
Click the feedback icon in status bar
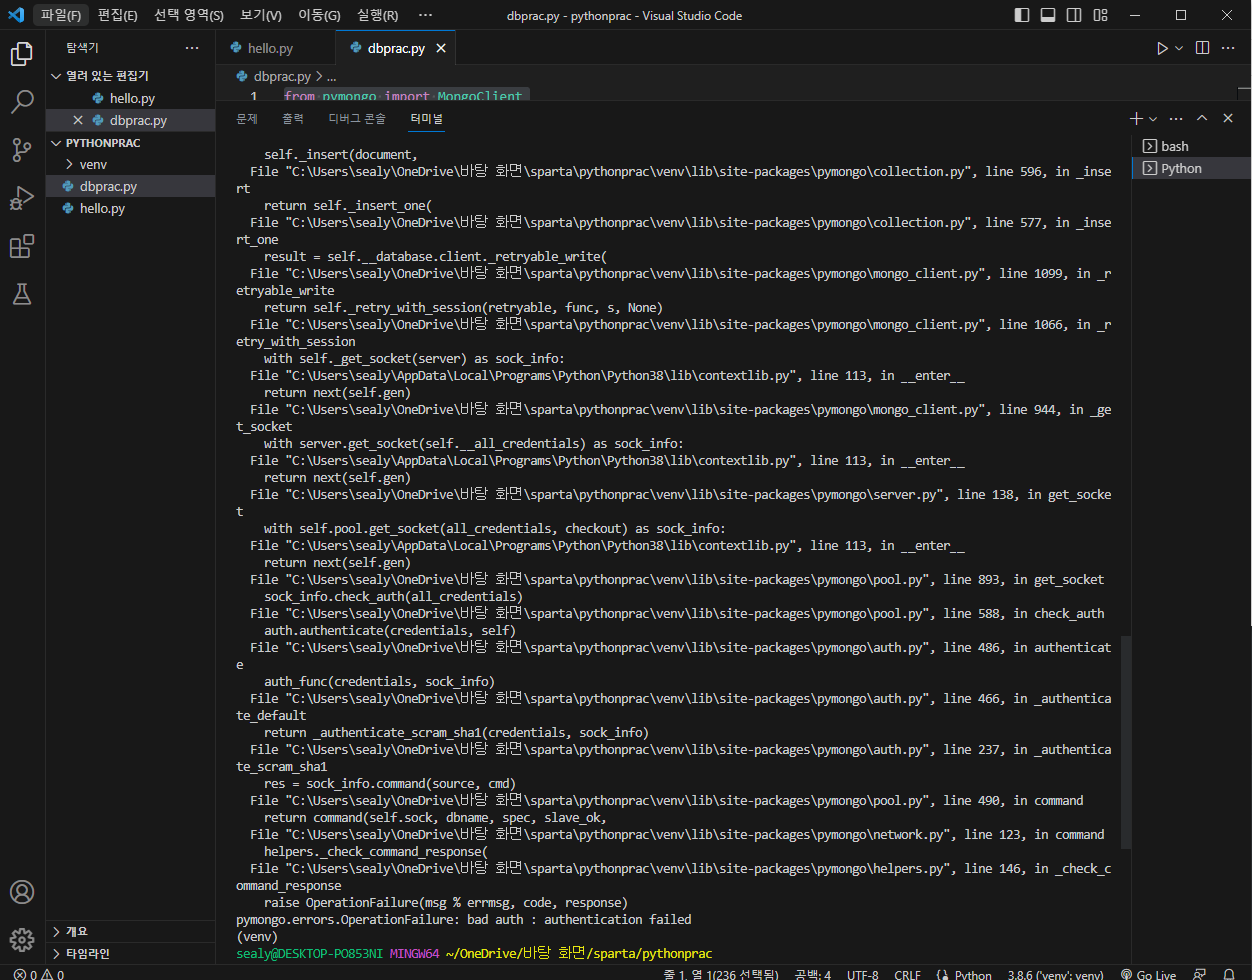click(1200, 974)
